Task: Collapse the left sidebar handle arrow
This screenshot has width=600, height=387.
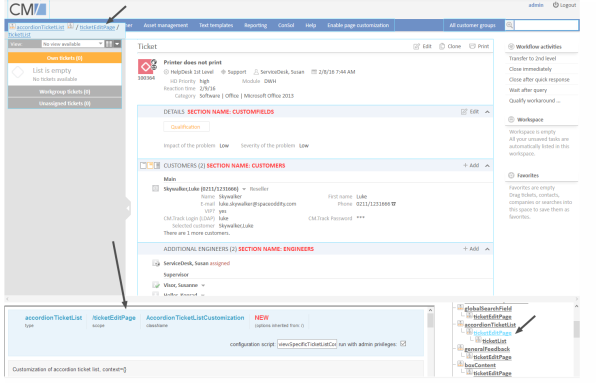Action: (128, 208)
